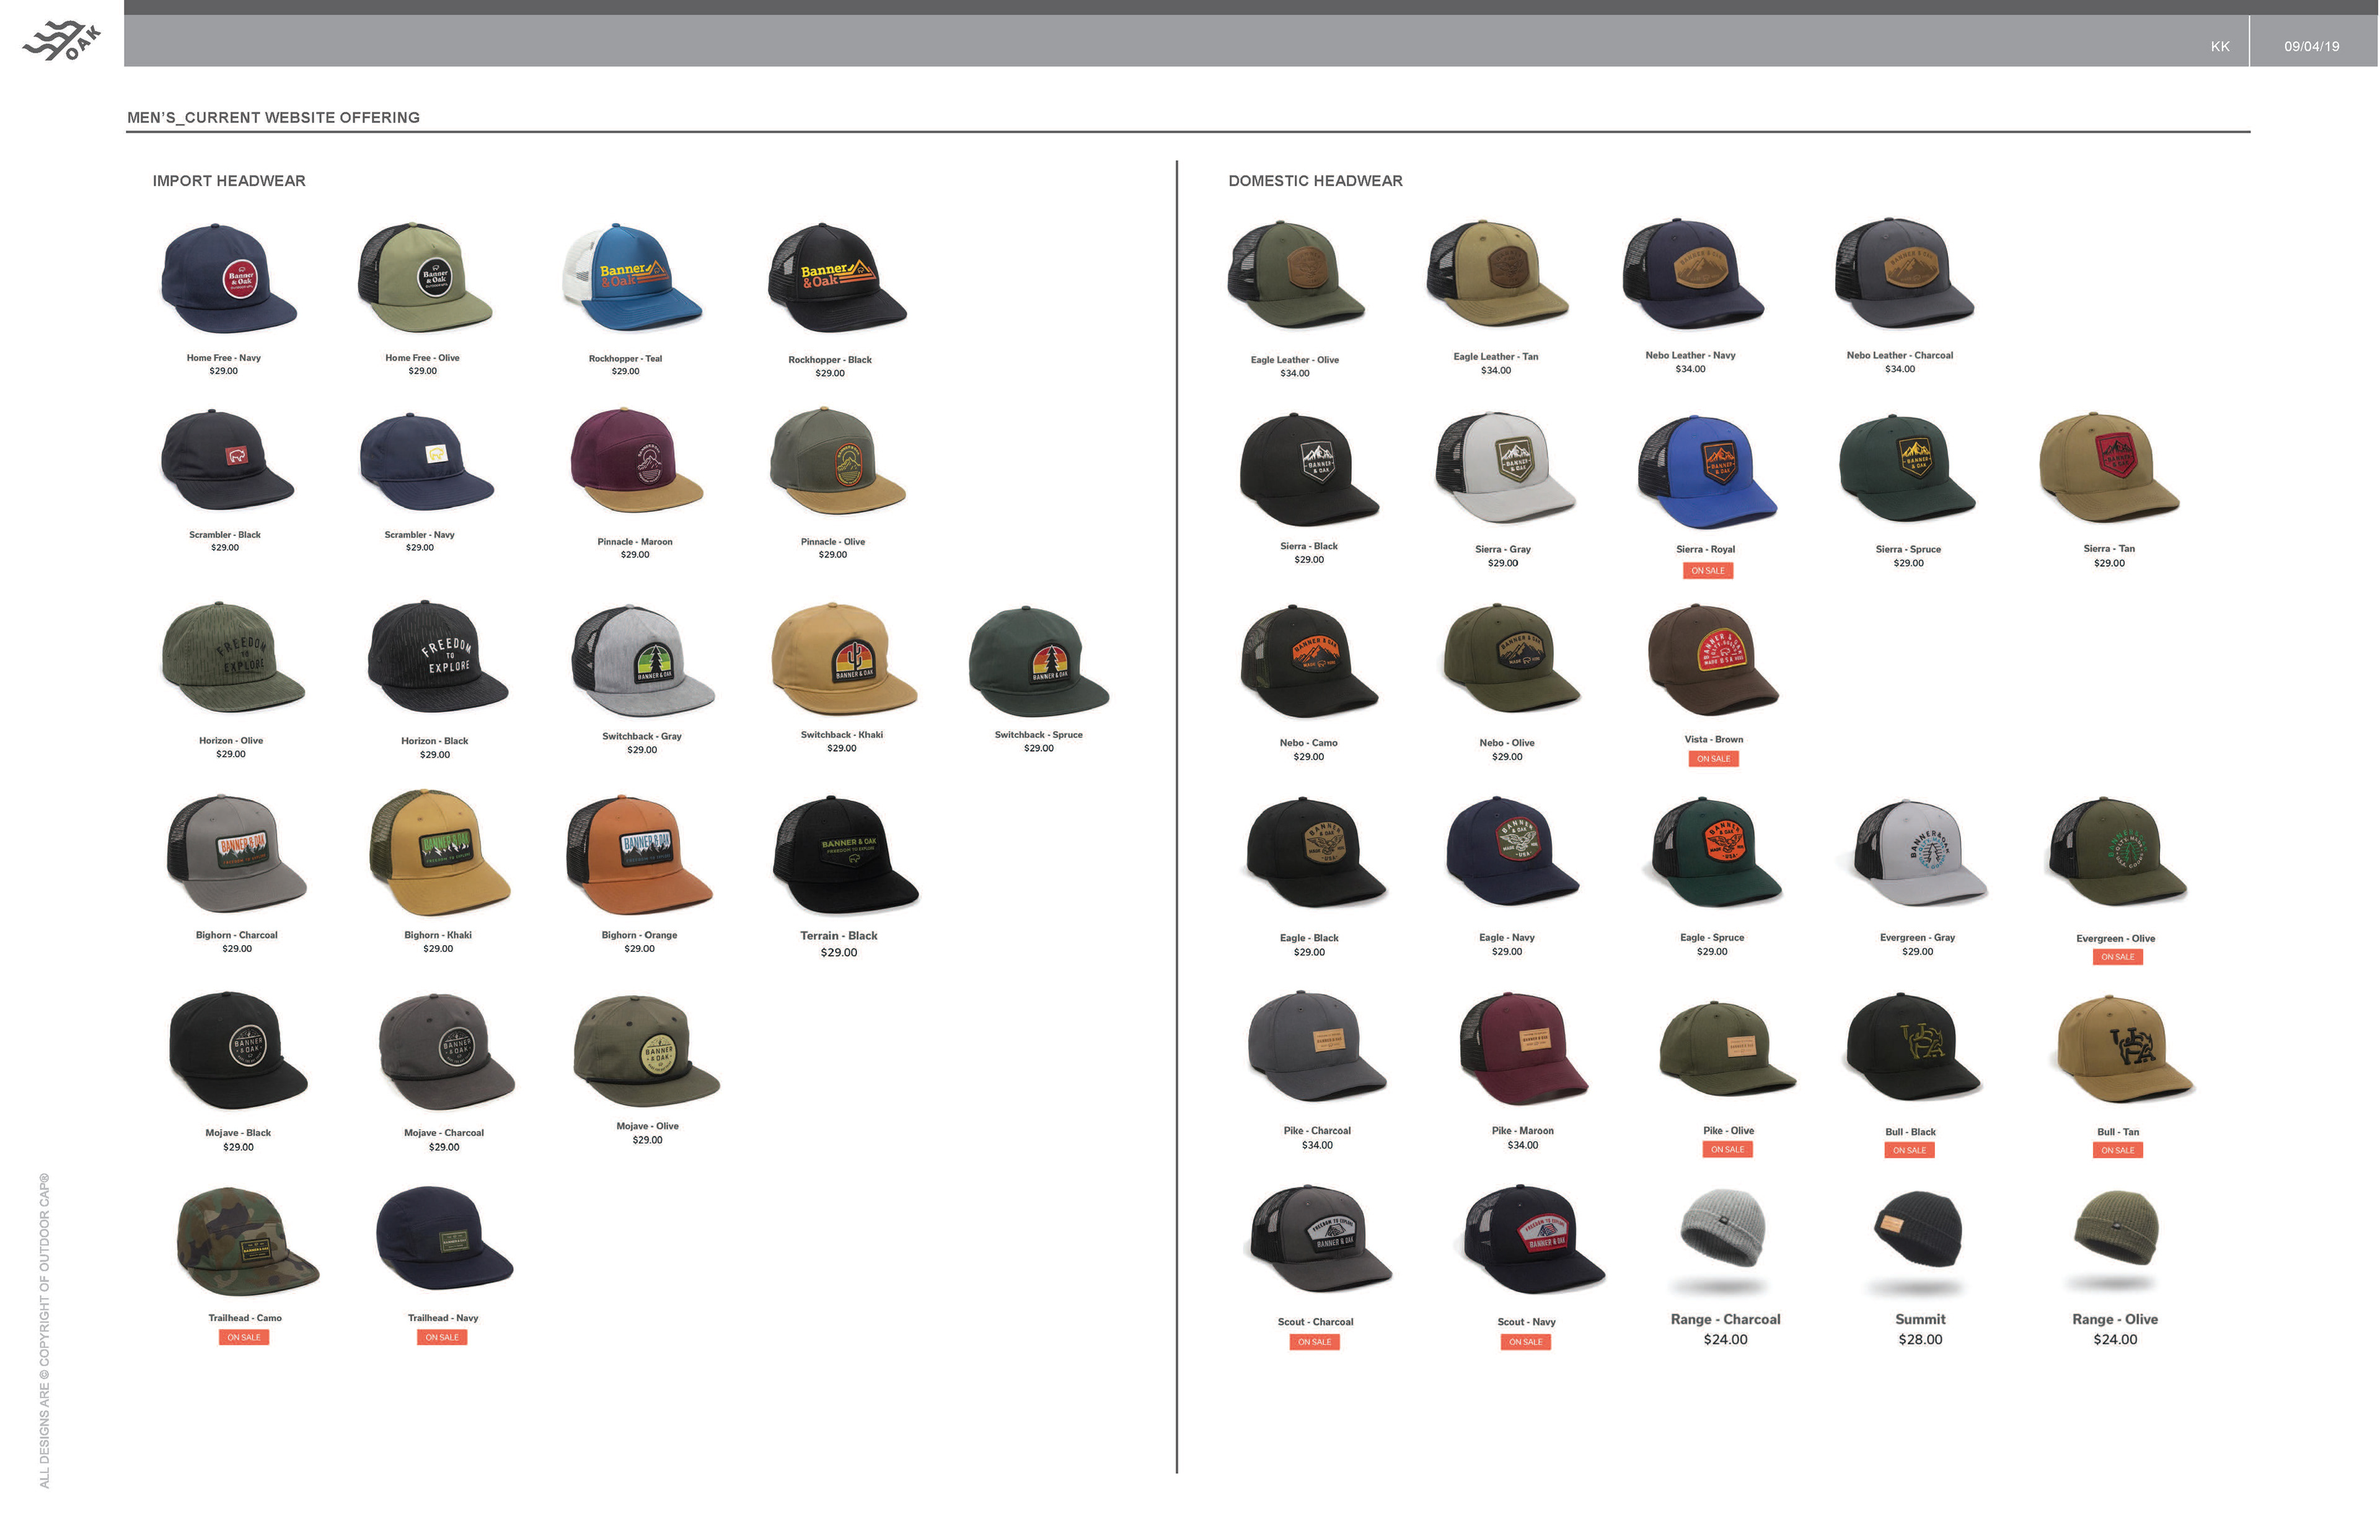Select the Import Headwear section heading
Viewport: 2380px width, 1540px height.
click(229, 181)
